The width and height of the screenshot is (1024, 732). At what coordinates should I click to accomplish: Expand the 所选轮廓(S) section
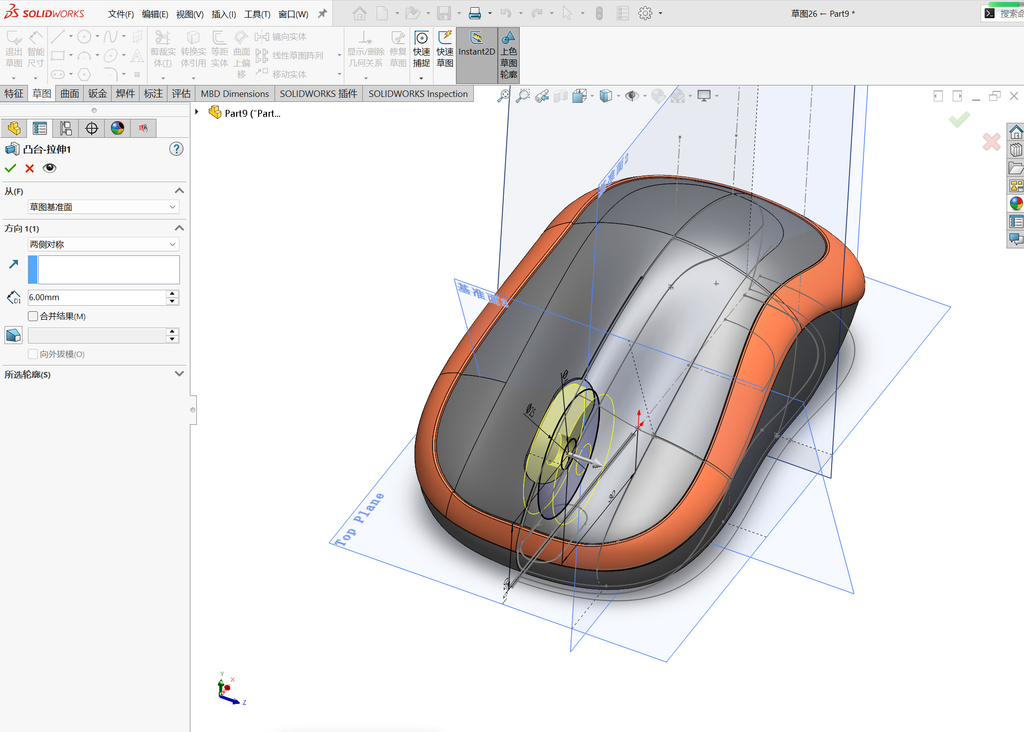pyautogui.click(x=179, y=374)
